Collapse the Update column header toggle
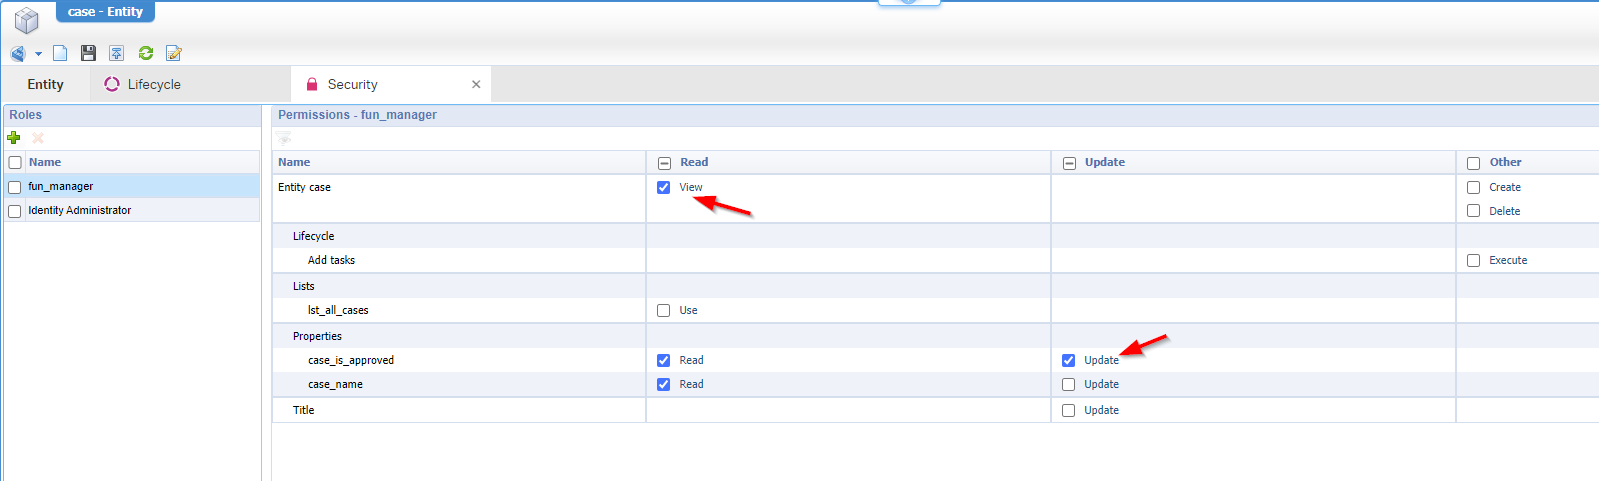This screenshot has width=1599, height=481. (x=1069, y=163)
